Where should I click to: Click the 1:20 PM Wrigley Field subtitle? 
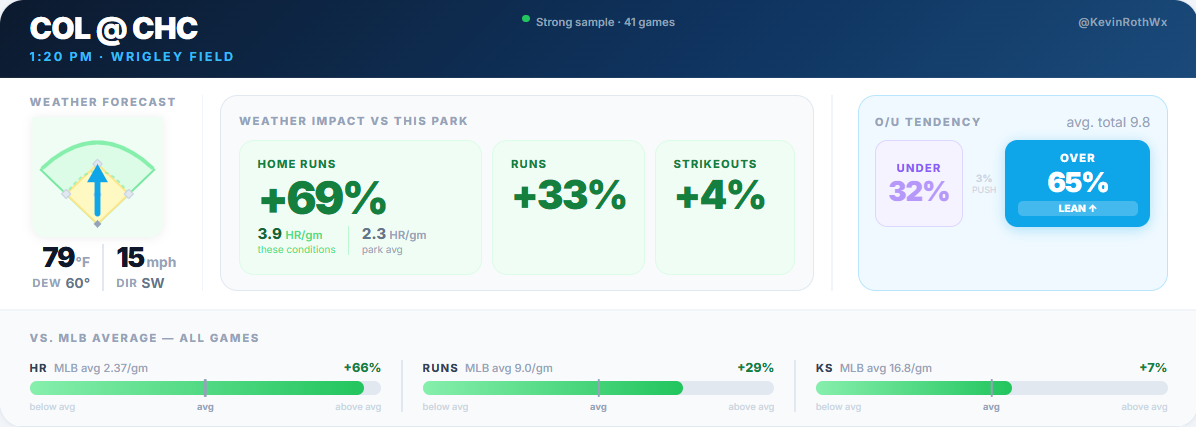tap(131, 57)
